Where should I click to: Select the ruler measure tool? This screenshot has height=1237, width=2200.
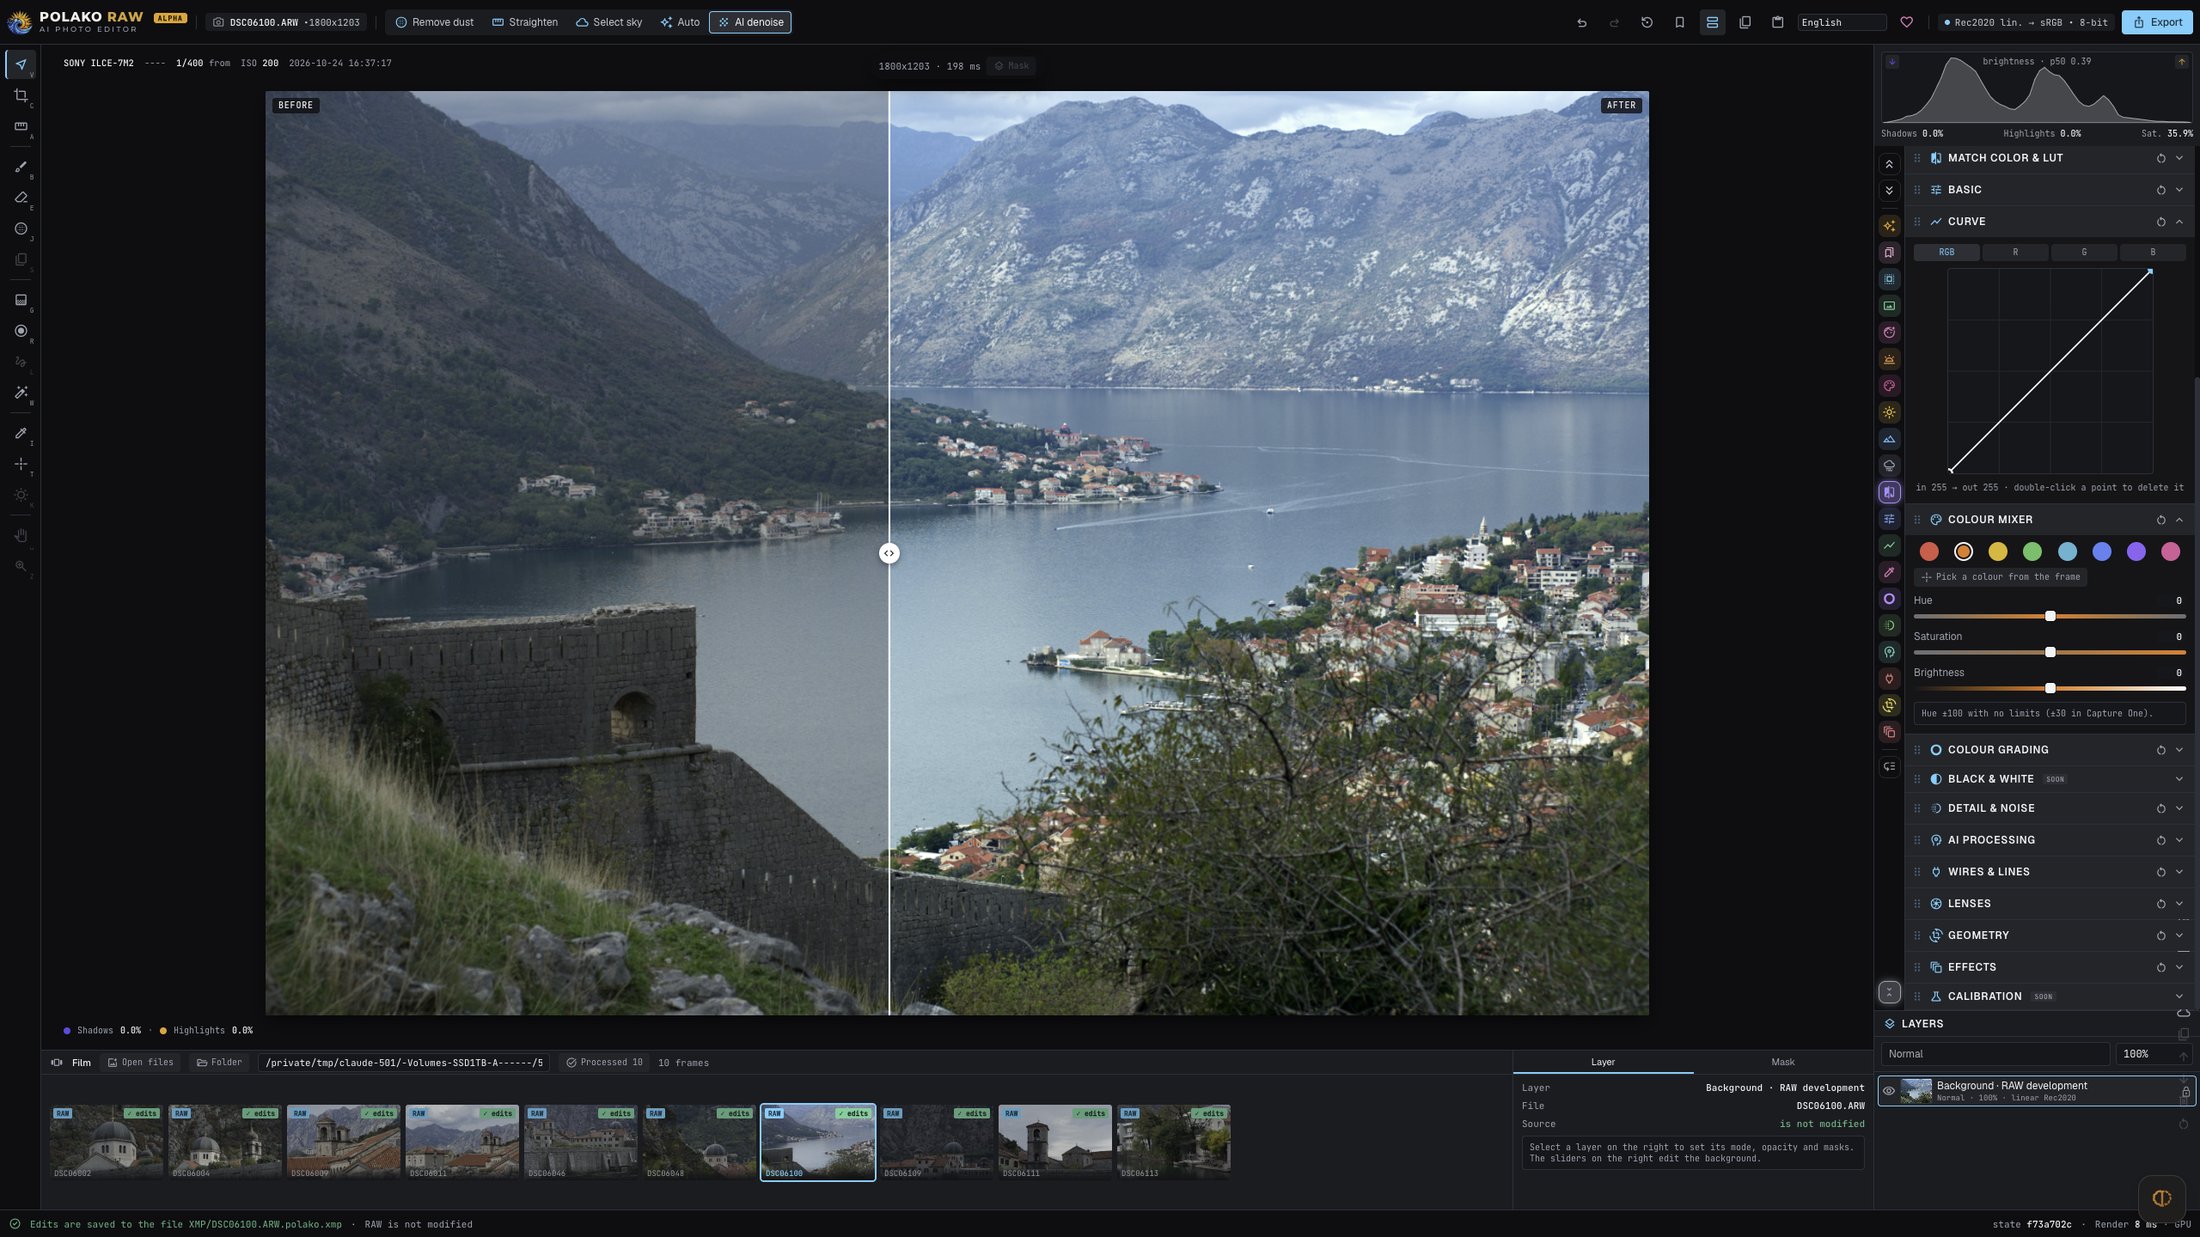coord(21,127)
